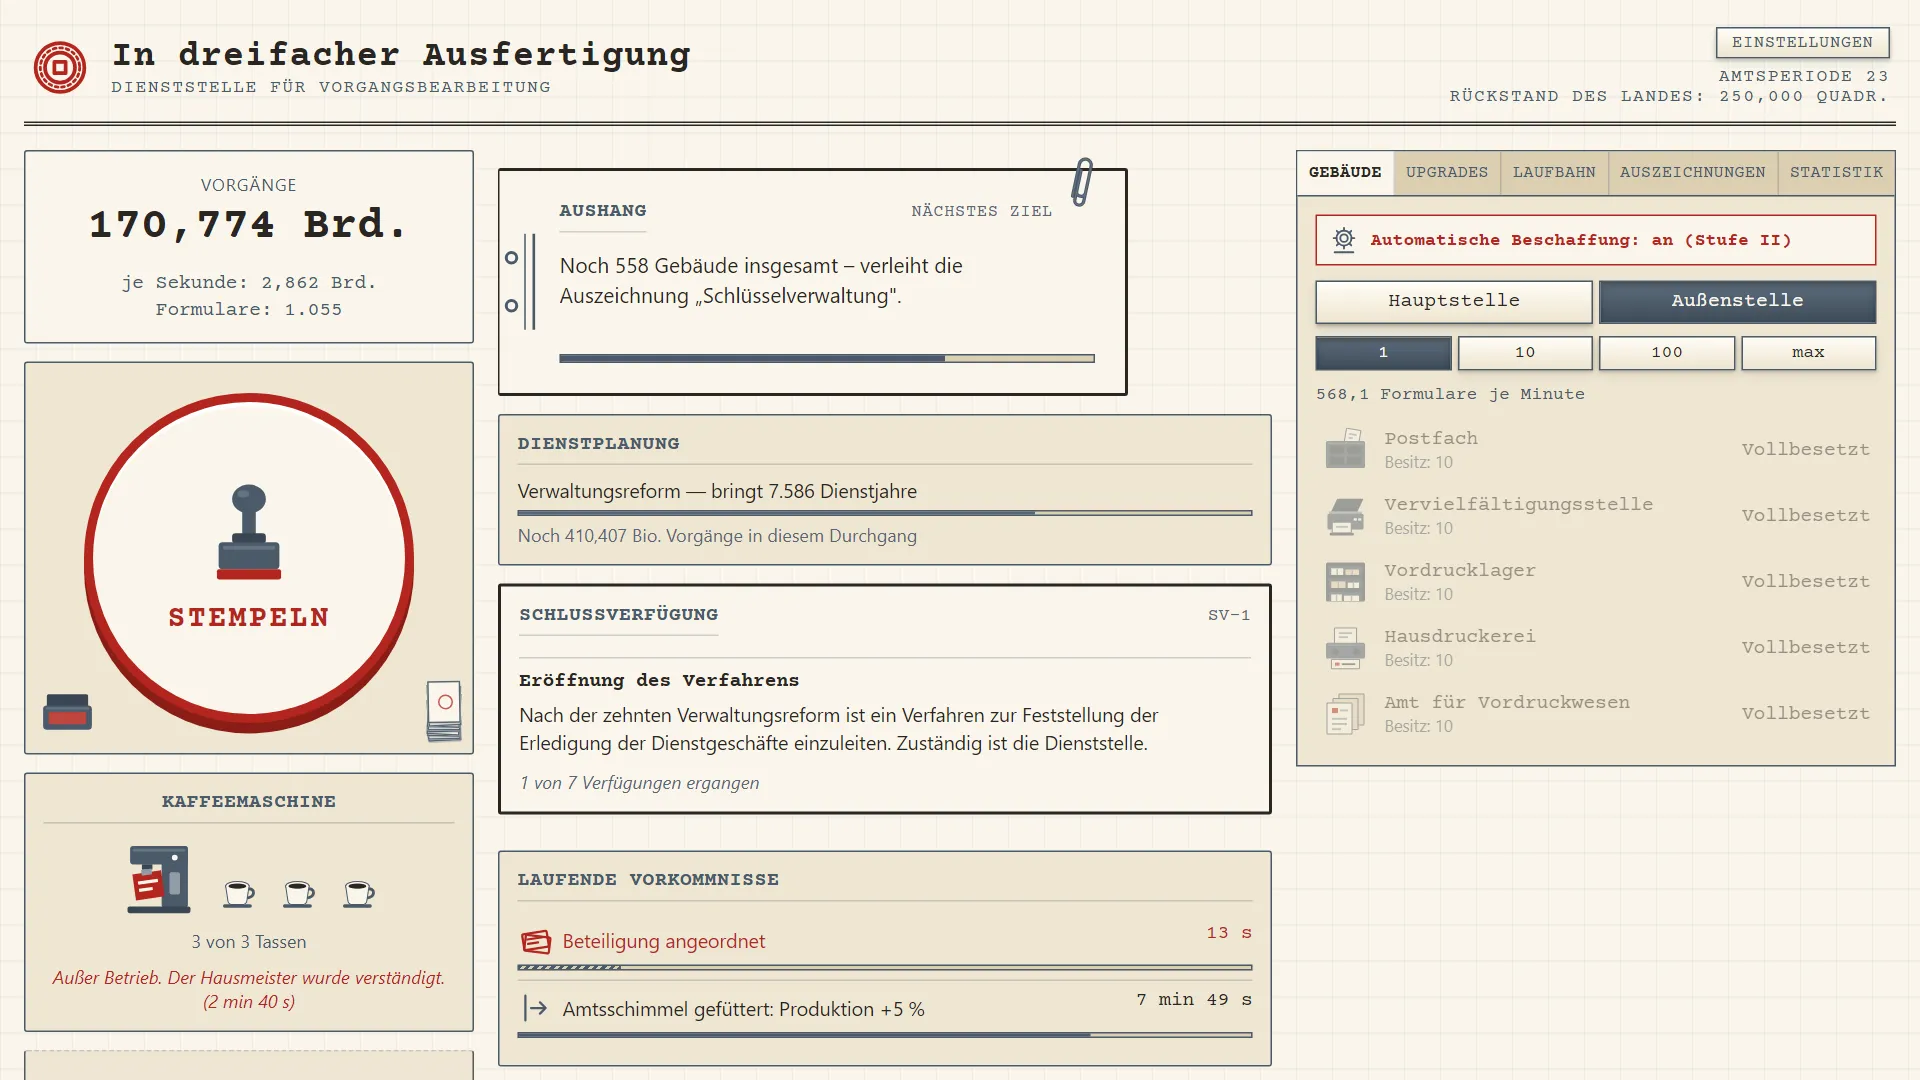Click the Amtsschimmel gefüttert timer progress bar
This screenshot has width=1920, height=1080.
[884, 1035]
